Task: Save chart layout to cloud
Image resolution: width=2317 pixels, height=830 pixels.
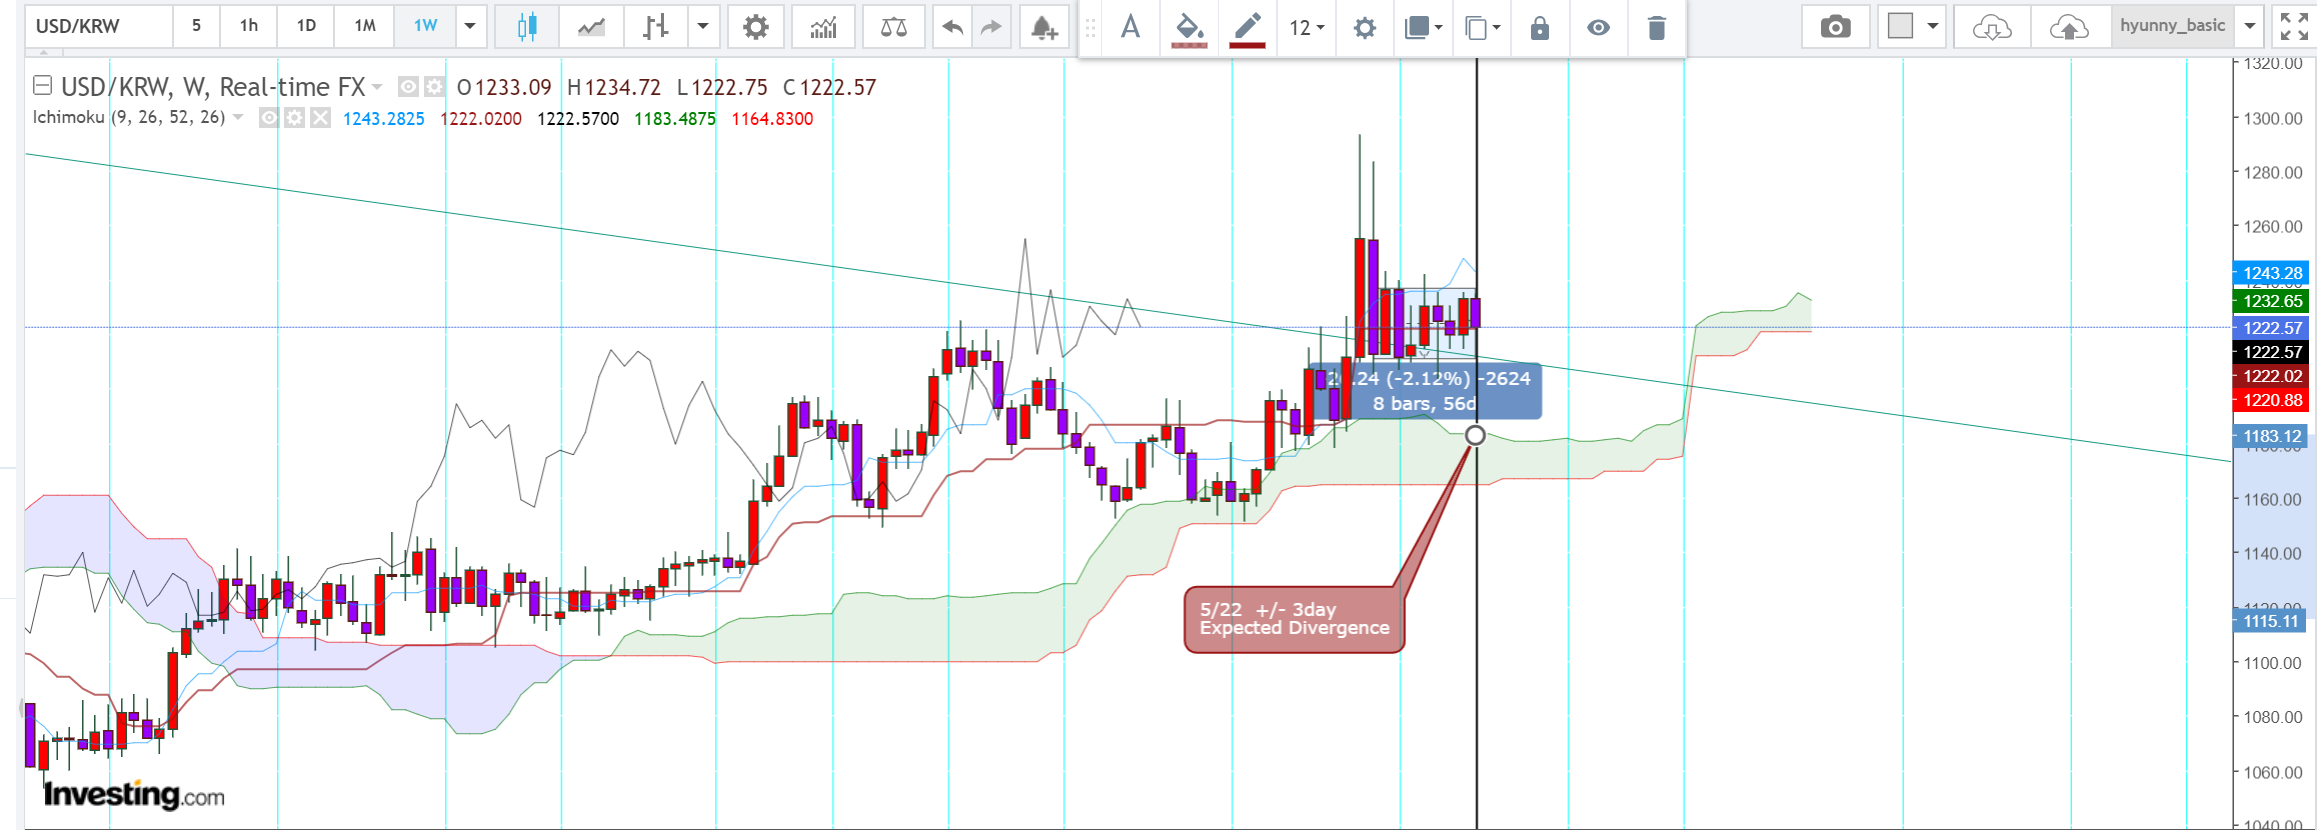Action: [x=2069, y=27]
